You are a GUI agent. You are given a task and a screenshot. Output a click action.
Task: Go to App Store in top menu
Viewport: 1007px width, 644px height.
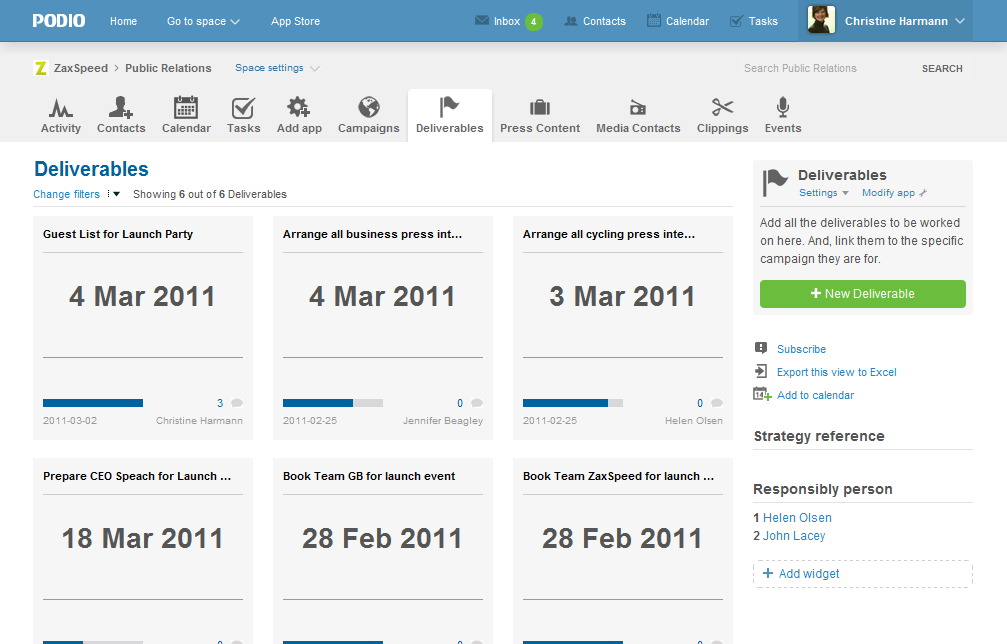[x=295, y=21]
